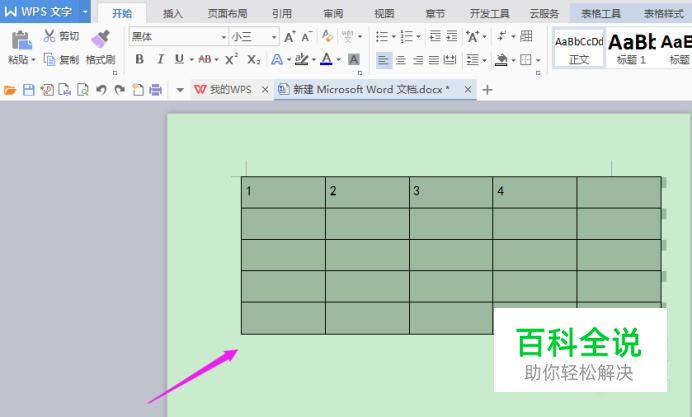Toggle Underline formatting
This screenshot has width=692, height=417.
(x=179, y=59)
